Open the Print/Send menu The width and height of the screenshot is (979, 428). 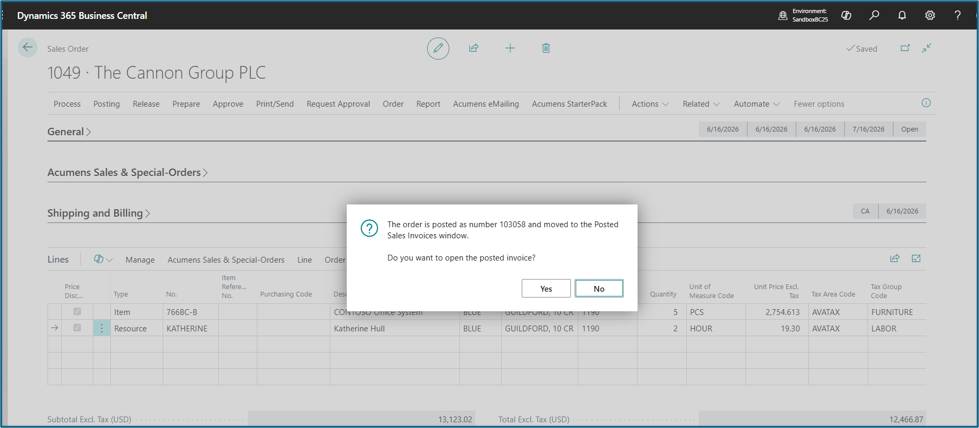(275, 104)
